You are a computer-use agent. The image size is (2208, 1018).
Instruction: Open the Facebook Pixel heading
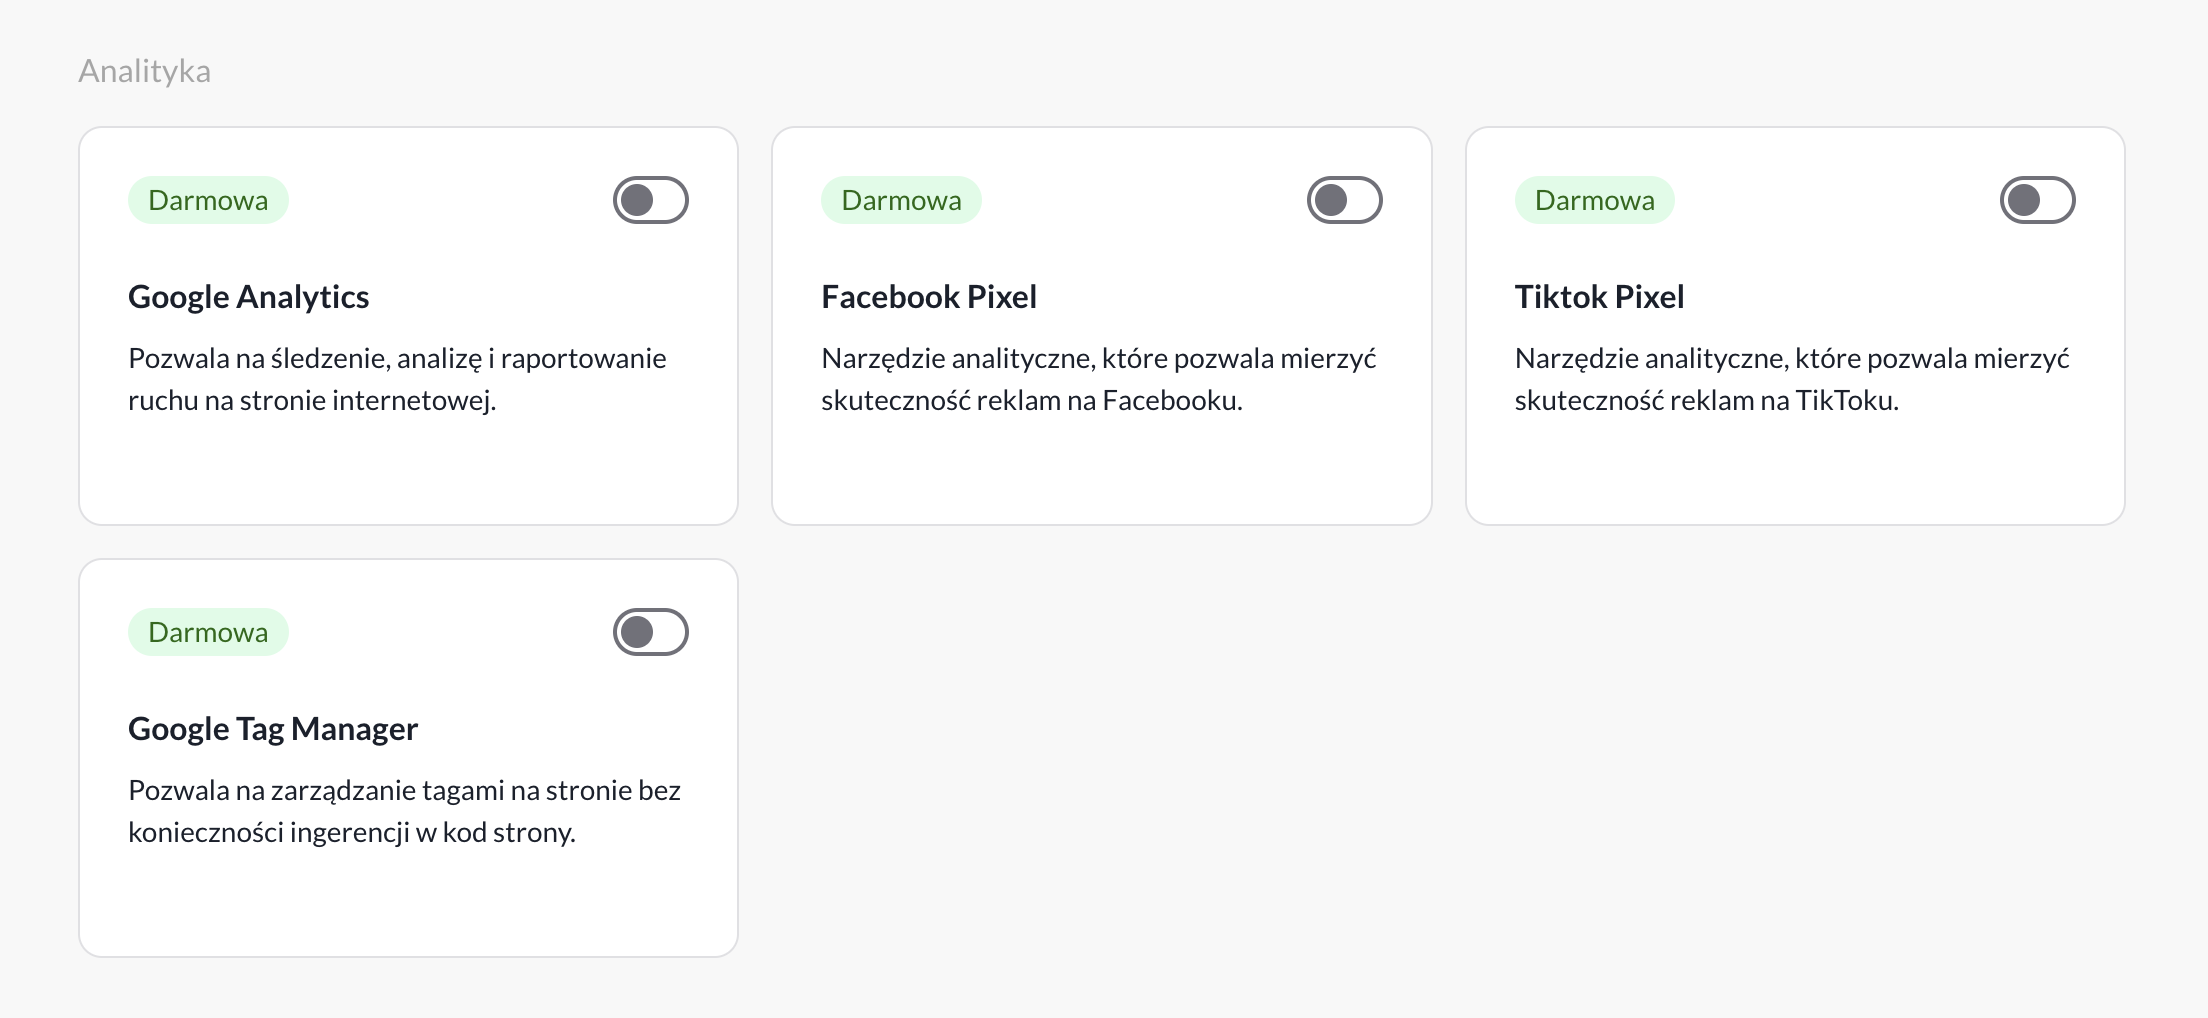pyautogui.click(x=928, y=297)
